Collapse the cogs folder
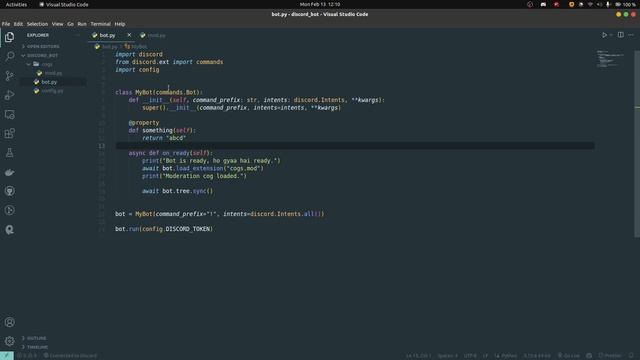 click(x=53, y=64)
